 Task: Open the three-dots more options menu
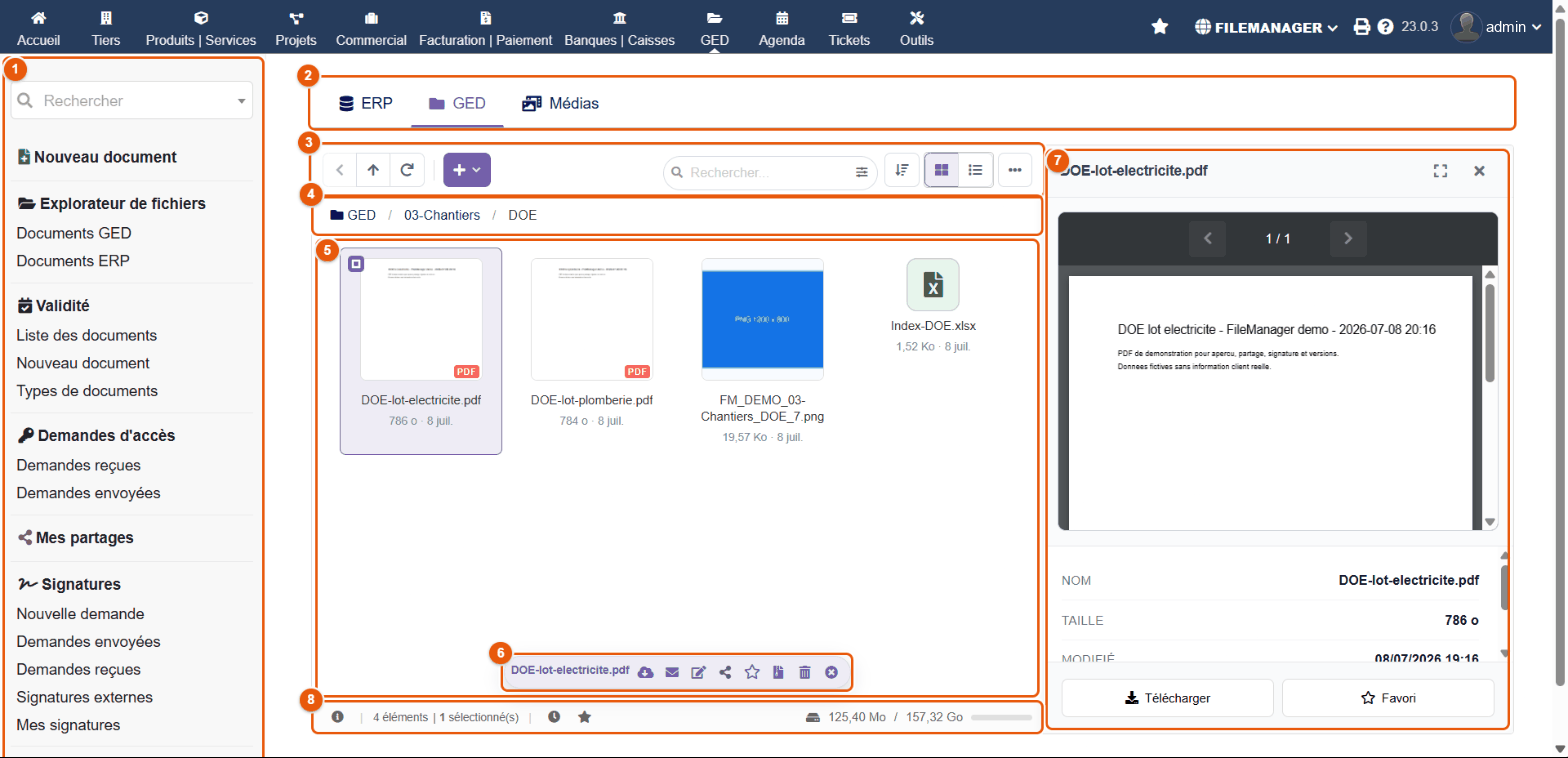(x=1014, y=170)
